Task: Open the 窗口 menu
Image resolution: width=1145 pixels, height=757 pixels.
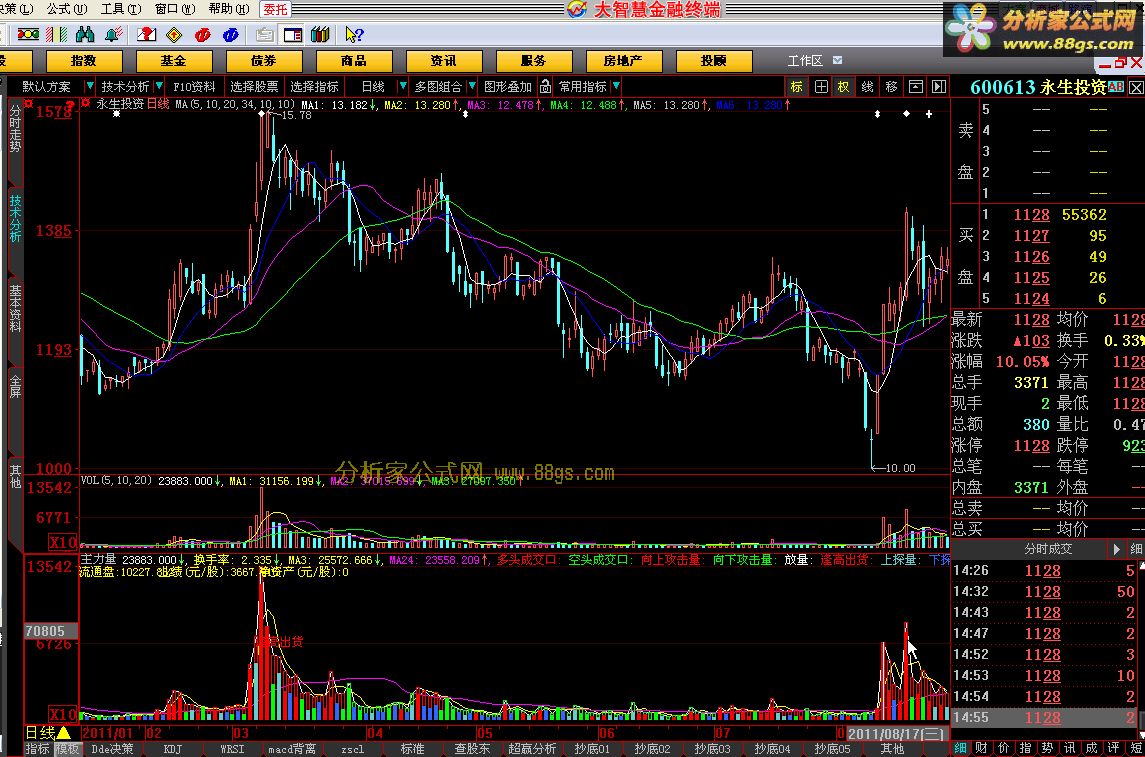Action: [175, 9]
